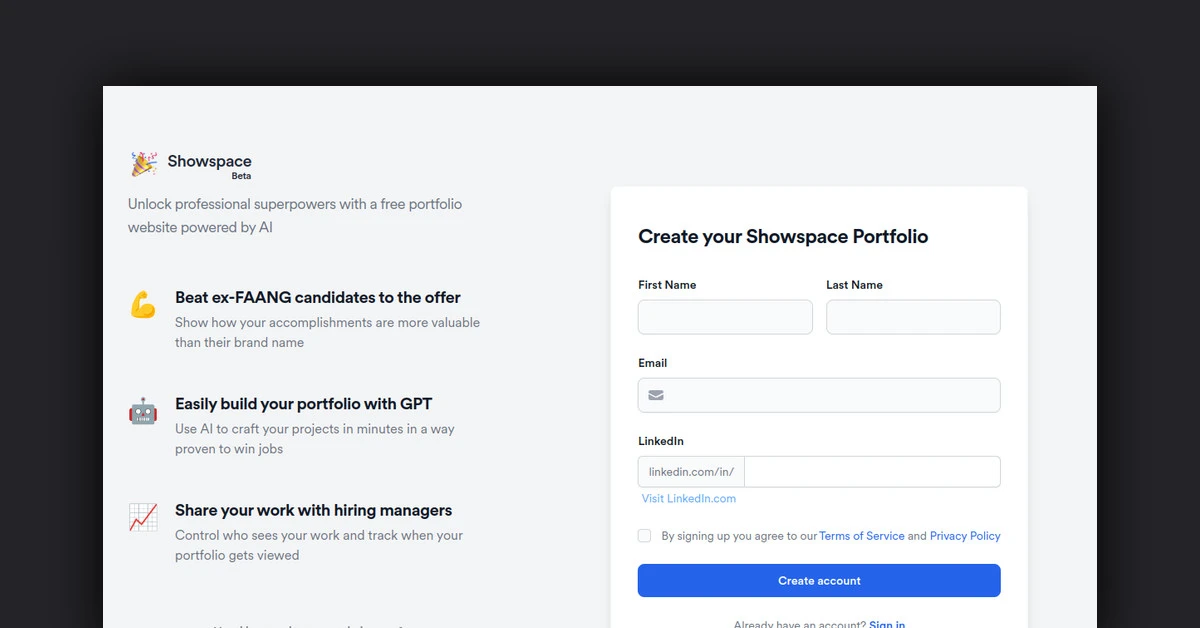
Task: Click the robot icon beside GPT feature
Action: [143, 411]
